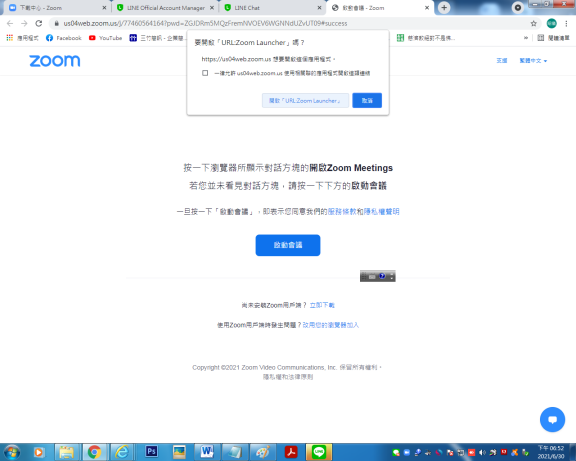The image size is (576, 461).
Task: Switch to the LINE Official Account Manager tab
Action: (x=165, y=8)
